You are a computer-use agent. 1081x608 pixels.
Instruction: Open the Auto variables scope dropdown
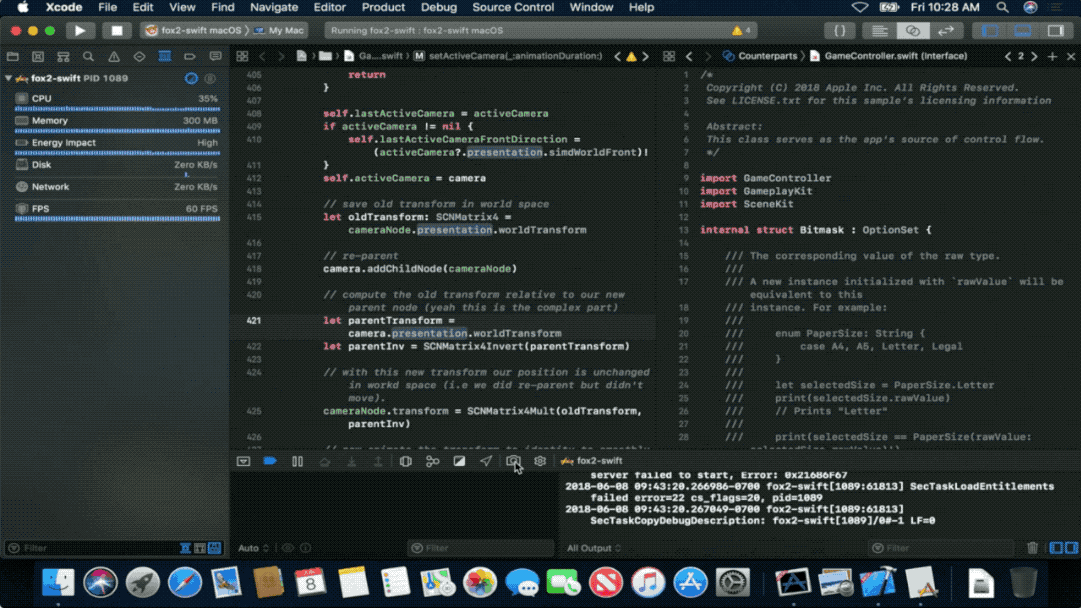[x=253, y=548]
